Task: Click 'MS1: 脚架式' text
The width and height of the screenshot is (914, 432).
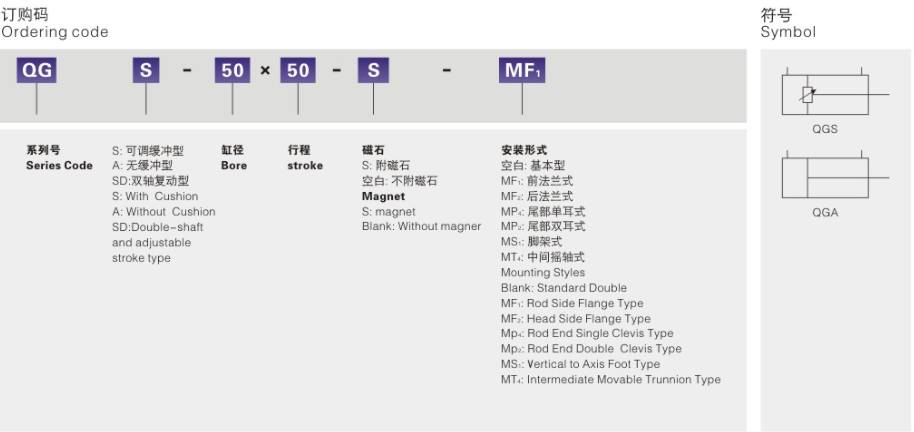Action: click(531, 241)
